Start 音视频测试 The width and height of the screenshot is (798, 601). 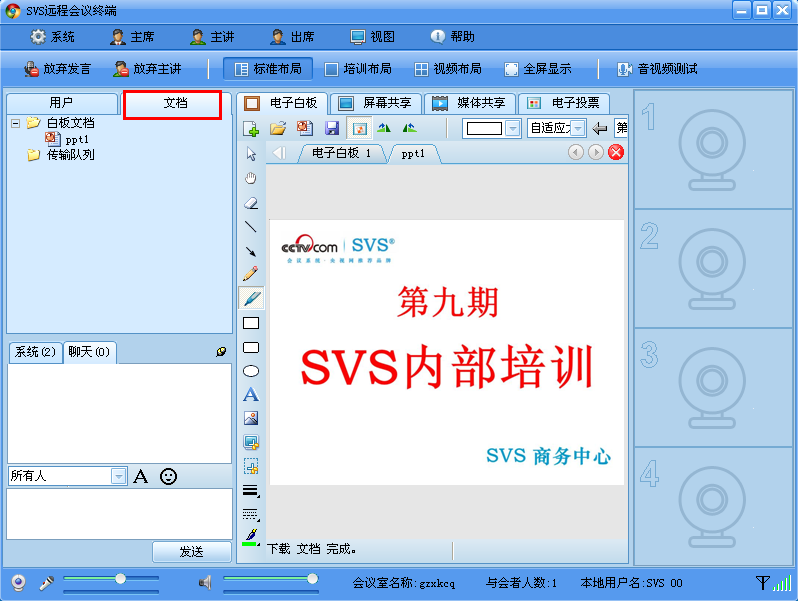(x=657, y=69)
